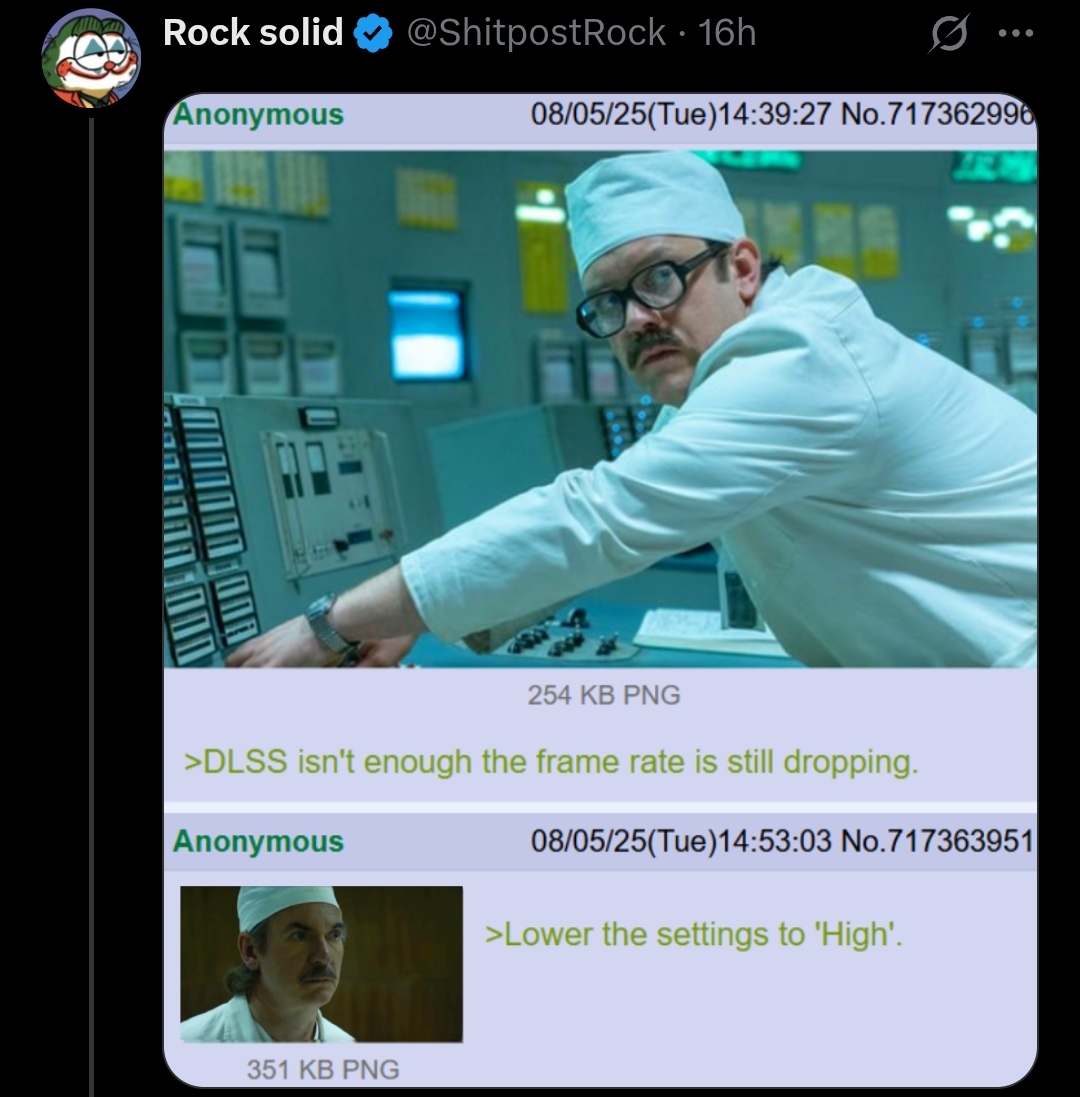Click the second Anonymous poster name
Screen dimensions: 1080x1097
pos(258,841)
